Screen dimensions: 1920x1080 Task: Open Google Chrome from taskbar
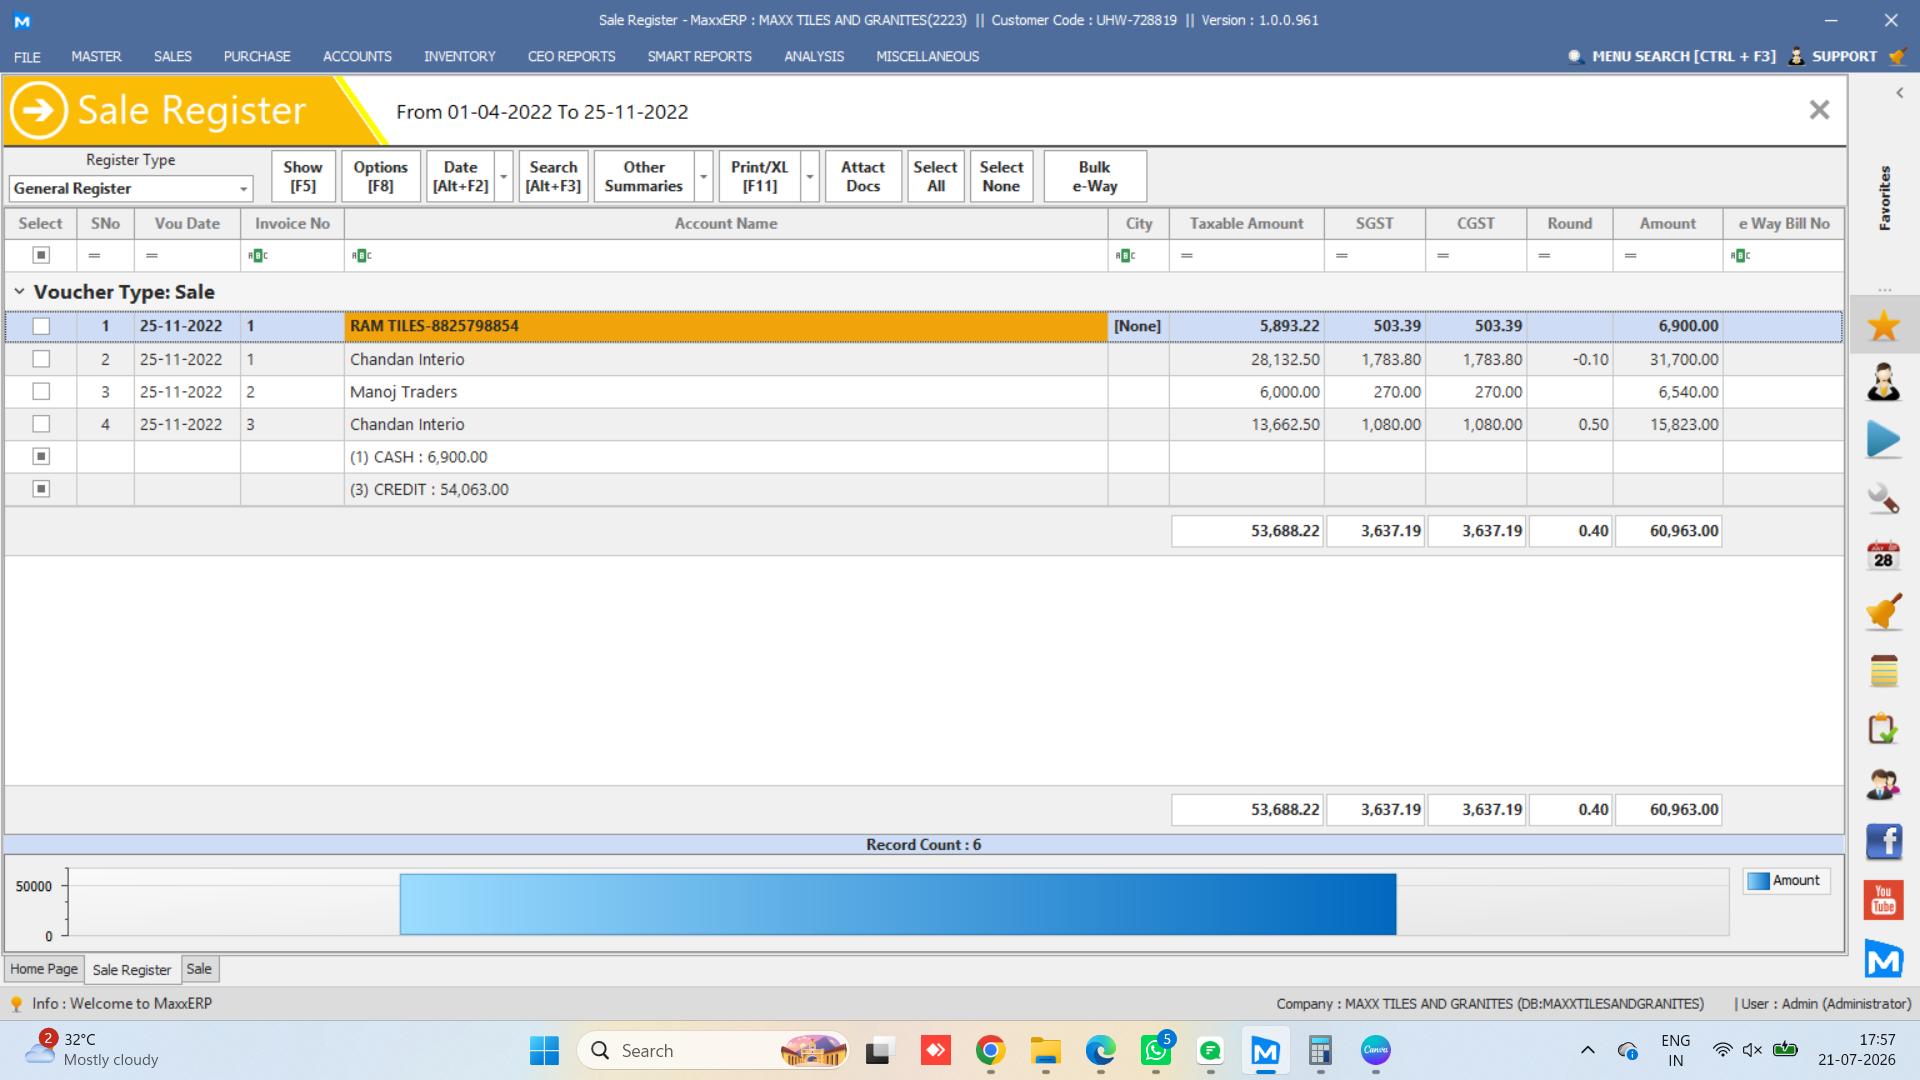coord(990,1050)
